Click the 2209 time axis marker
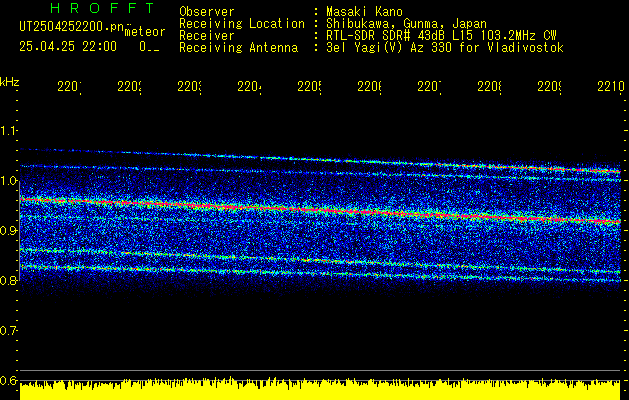629x400 pixels. 550,86
